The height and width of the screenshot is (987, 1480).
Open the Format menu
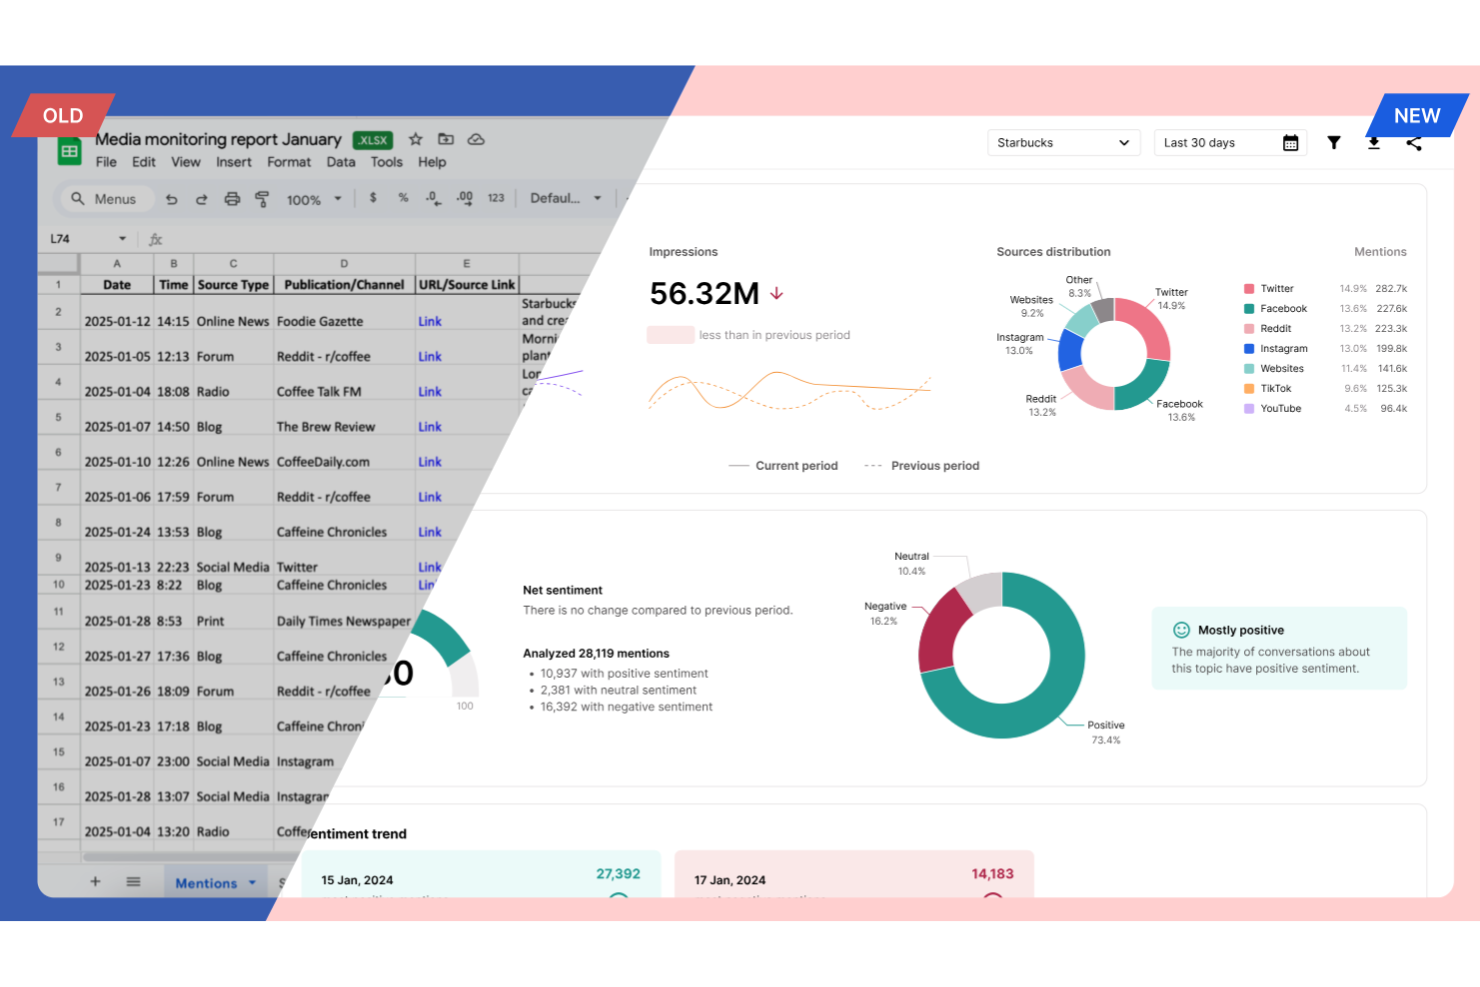click(289, 162)
